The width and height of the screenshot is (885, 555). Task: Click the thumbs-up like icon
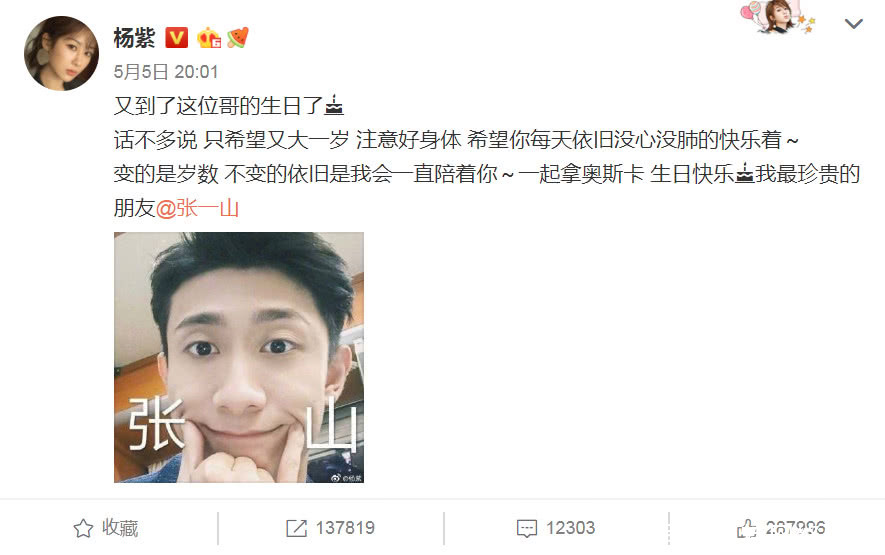click(x=746, y=528)
